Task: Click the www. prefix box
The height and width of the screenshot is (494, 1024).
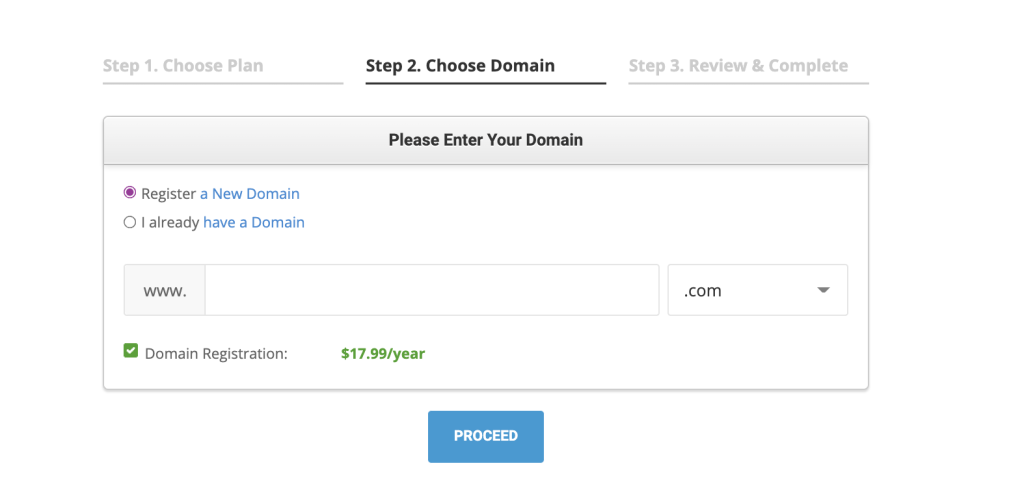Action: 165,290
